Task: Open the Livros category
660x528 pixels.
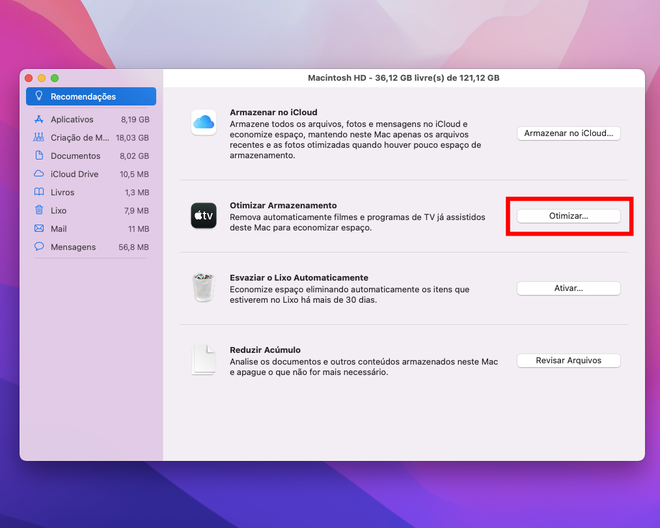Action: [x=91, y=192]
